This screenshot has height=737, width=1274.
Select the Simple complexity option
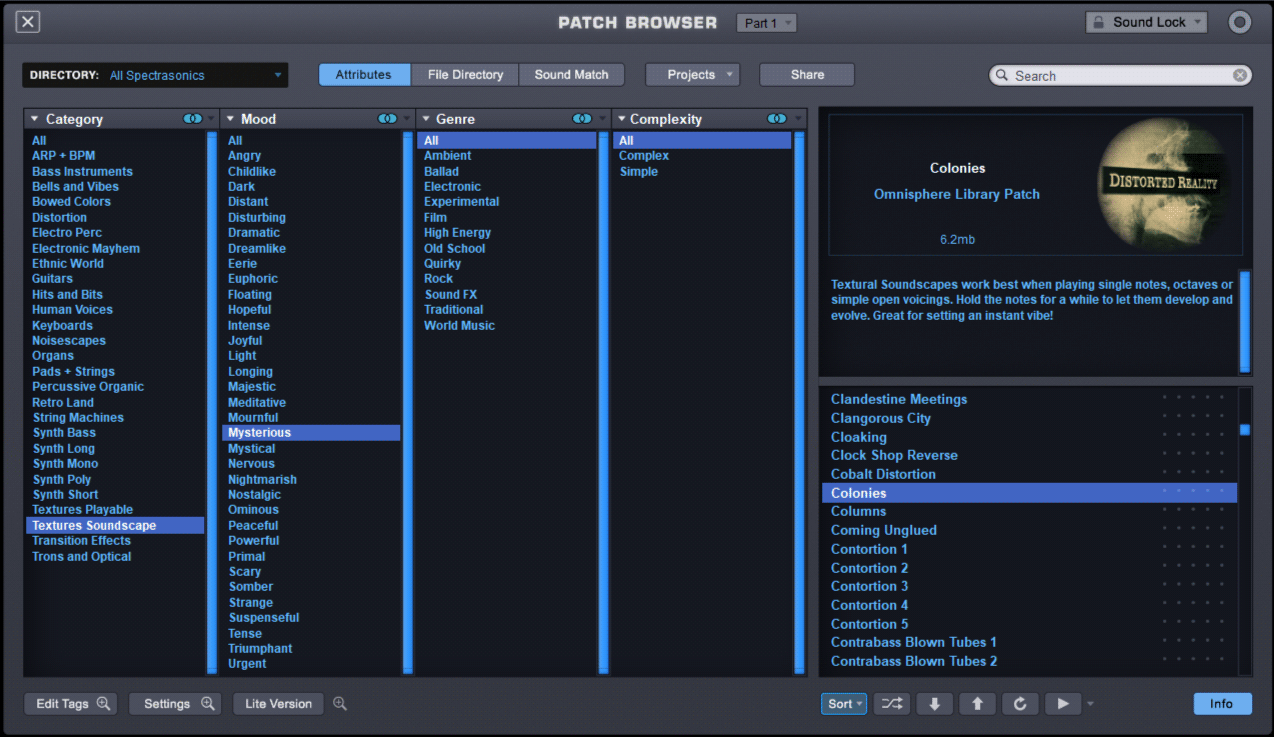pos(638,172)
